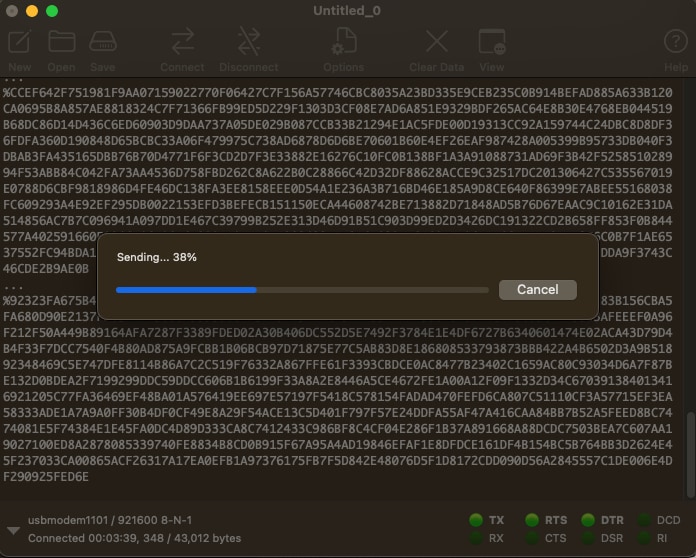
Task: Open the Help question mark icon
Action: click(676, 43)
